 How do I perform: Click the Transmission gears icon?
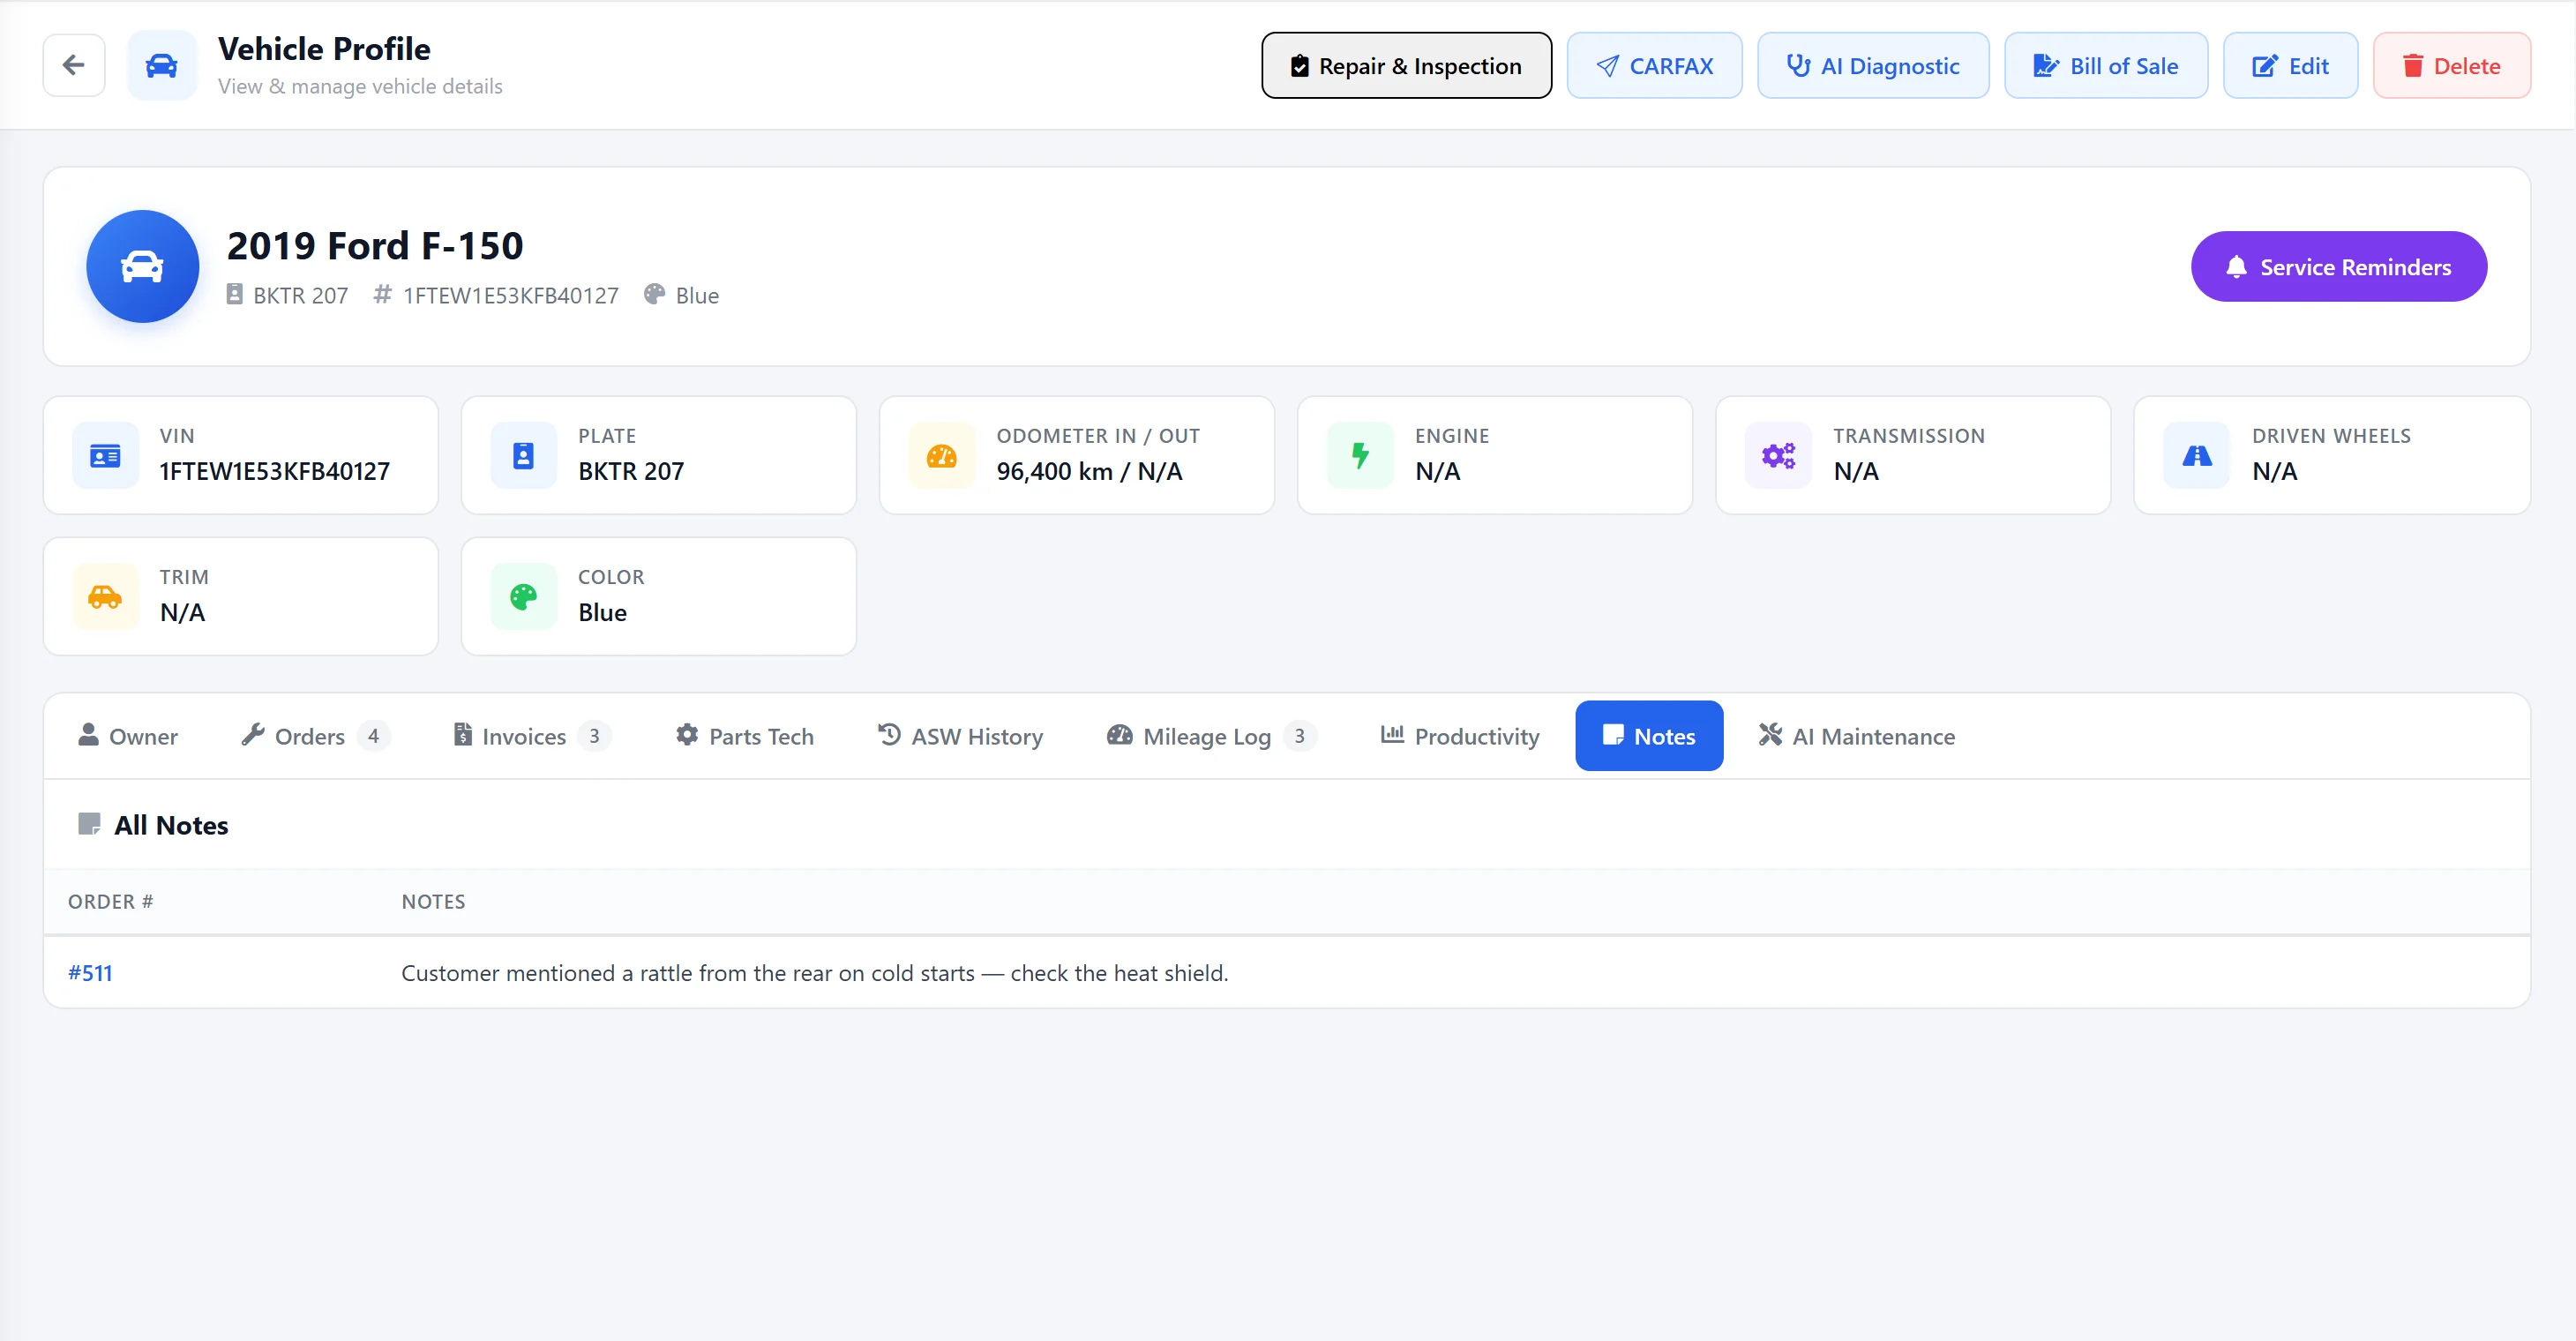pyautogui.click(x=1778, y=456)
